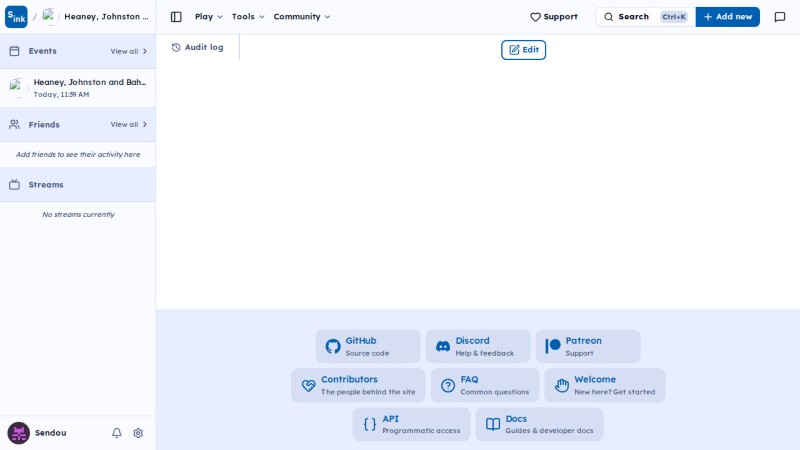Open Discord Help & feedback link

click(478, 346)
